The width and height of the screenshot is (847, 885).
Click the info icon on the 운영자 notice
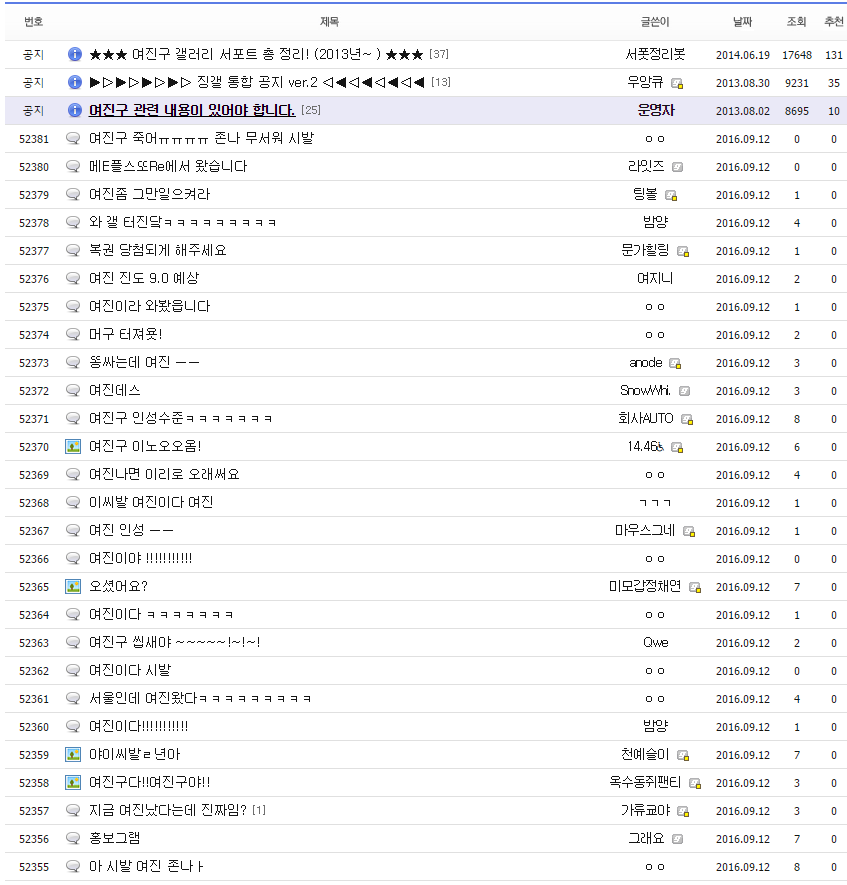[x=74, y=111]
